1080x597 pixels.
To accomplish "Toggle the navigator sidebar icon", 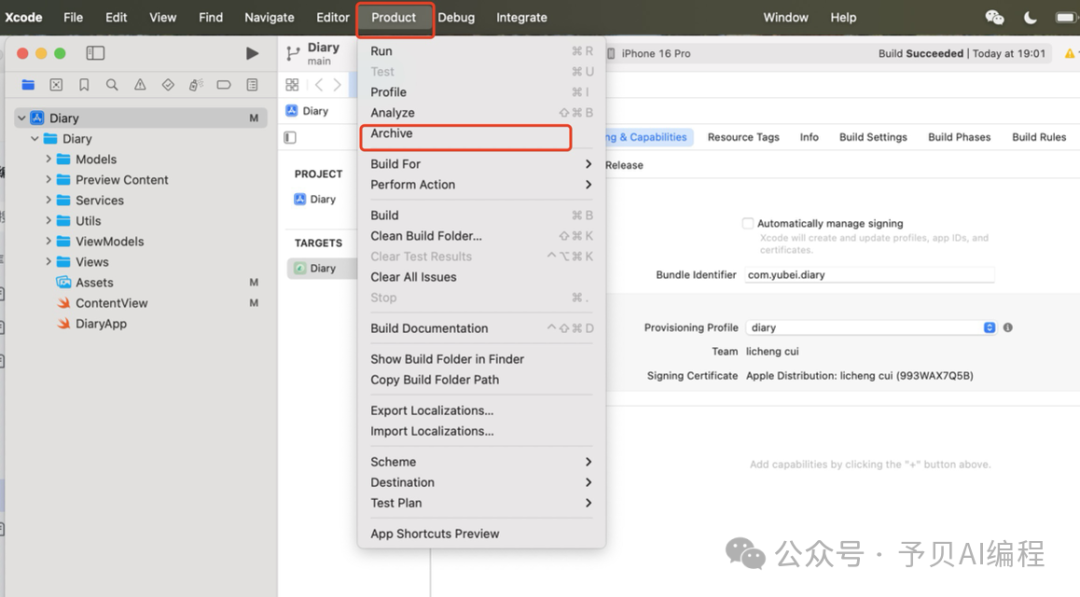I will coord(95,53).
